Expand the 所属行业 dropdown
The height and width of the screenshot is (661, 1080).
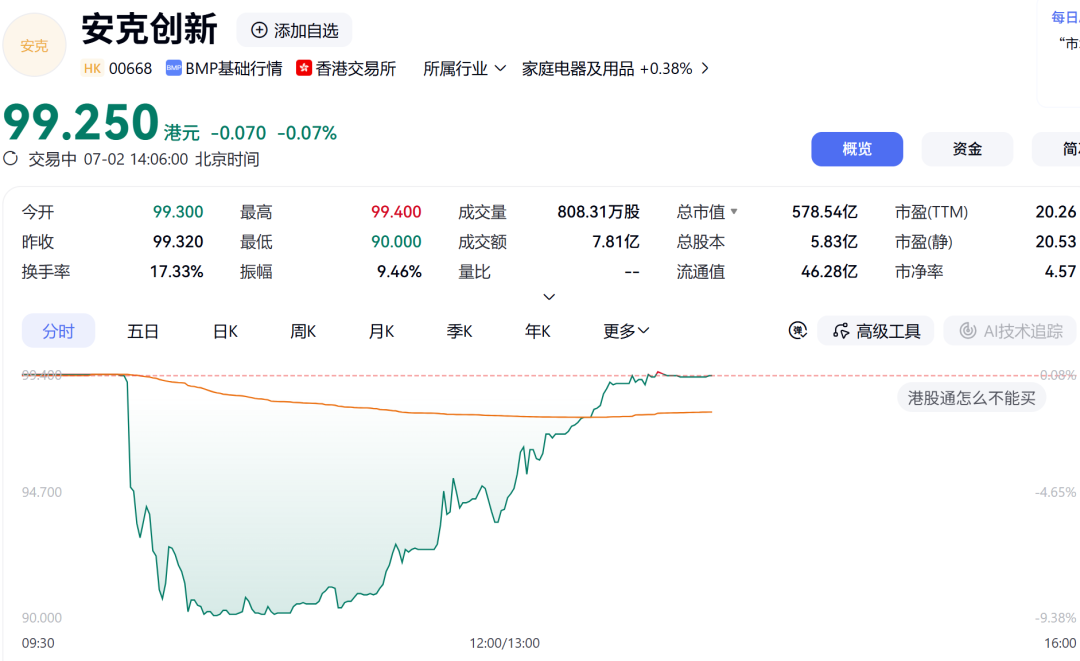[x=465, y=68]
